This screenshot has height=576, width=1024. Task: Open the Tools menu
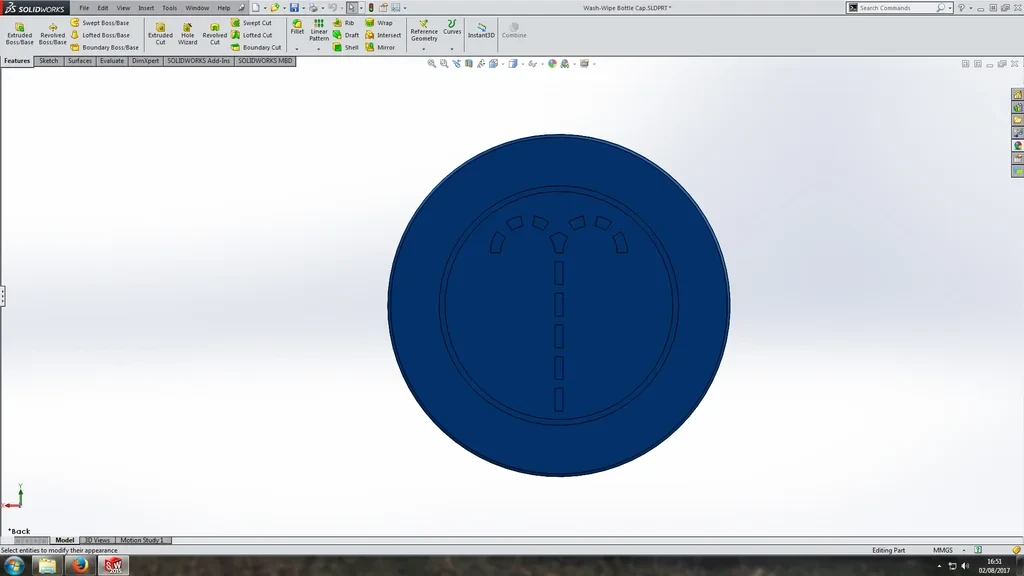pos(169,8)
